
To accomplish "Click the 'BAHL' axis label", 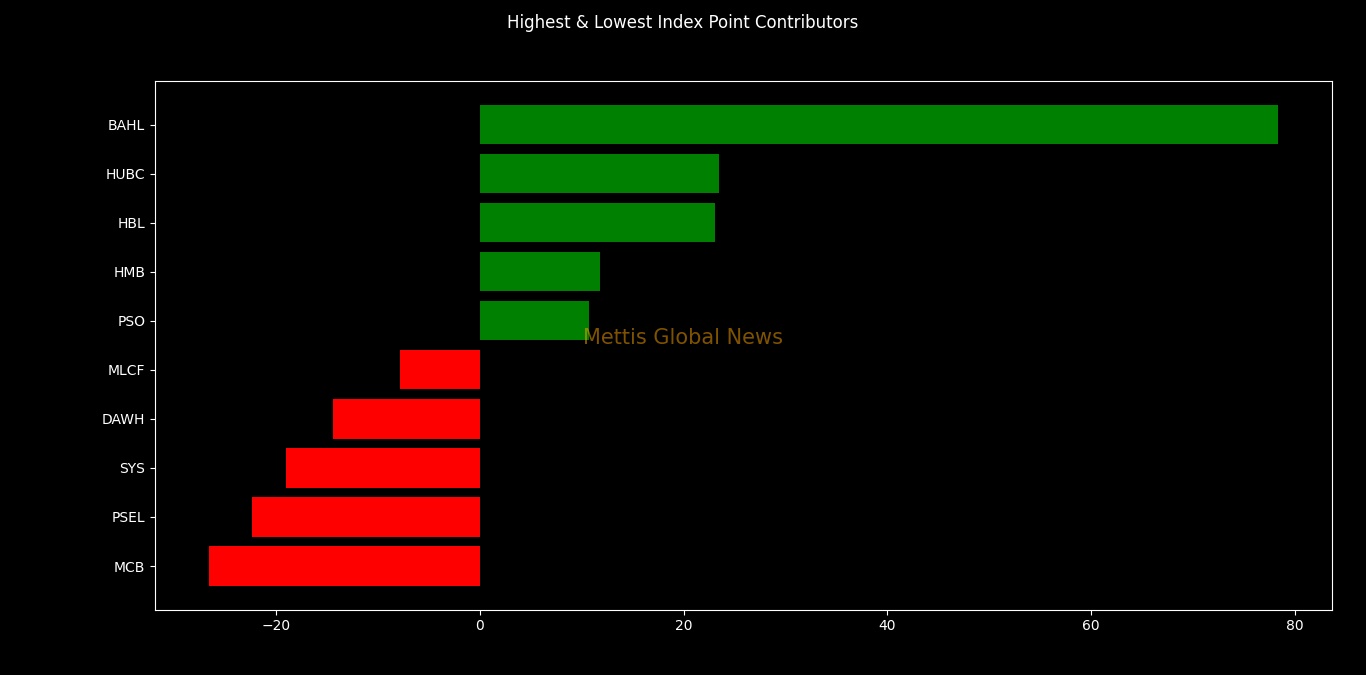I will [126, 125].
